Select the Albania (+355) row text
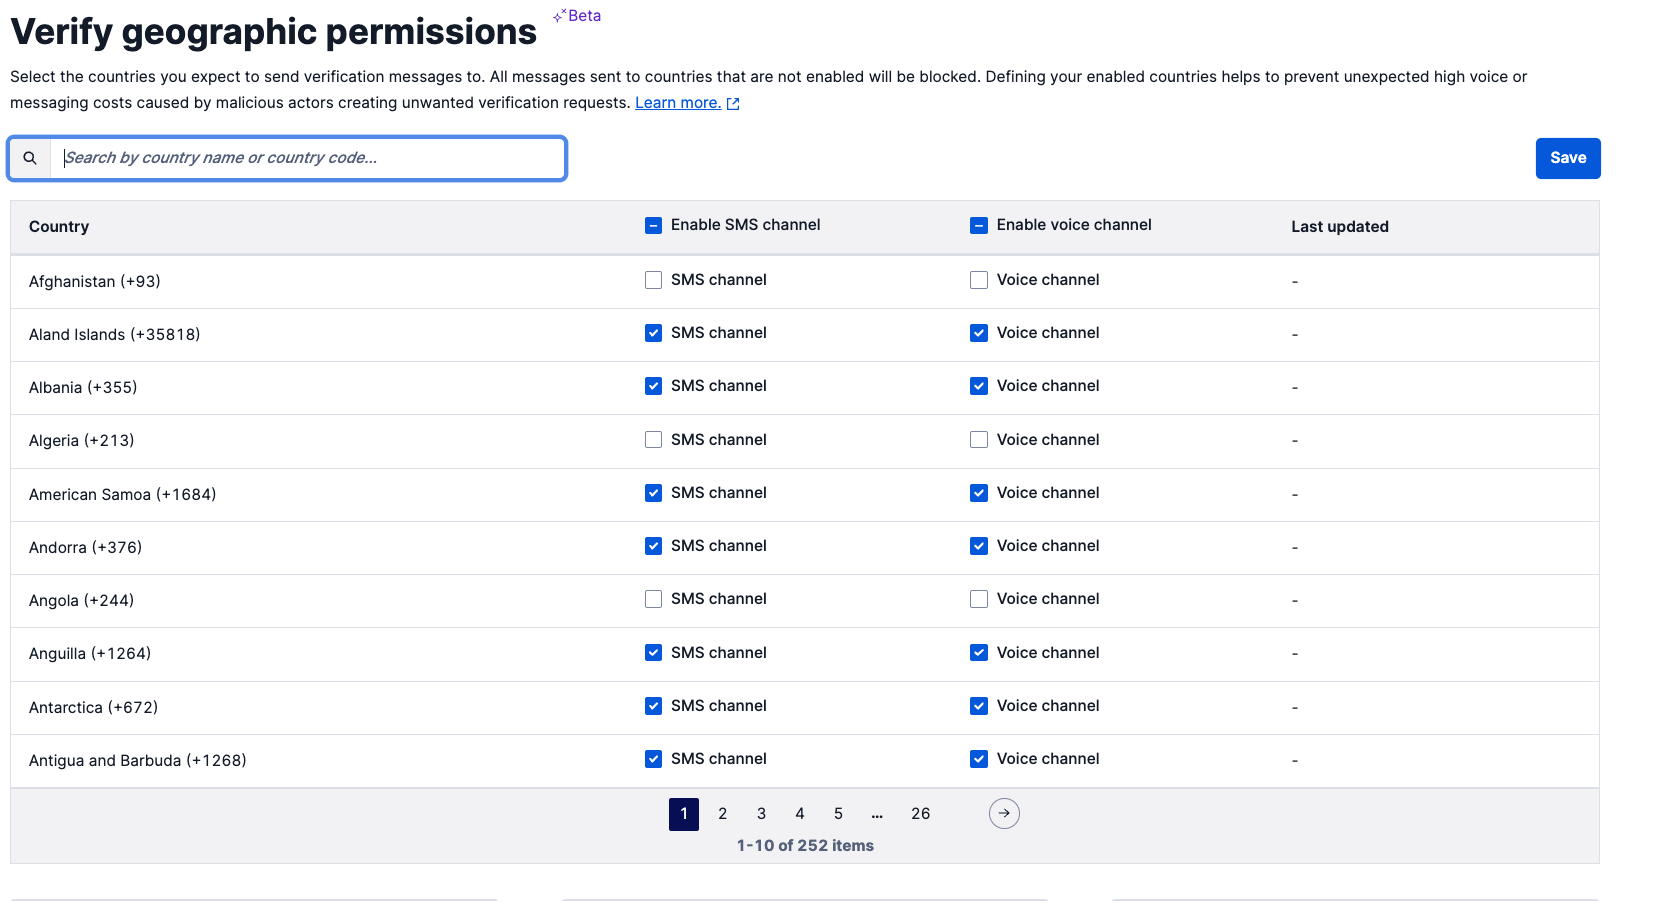 pyautogui.click(x=83, y=388)
